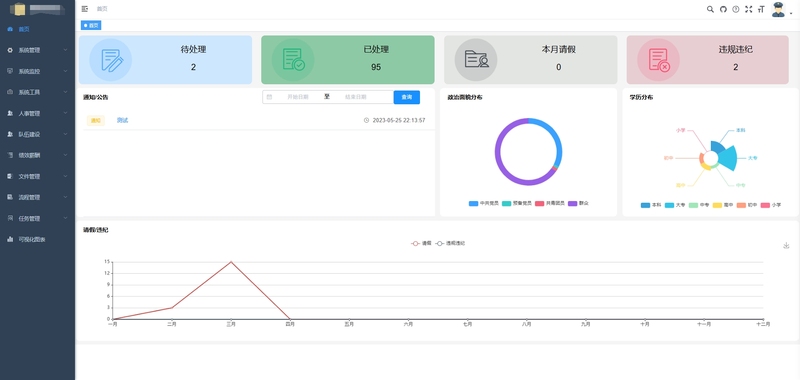Image resolution: width=800 pixels, height=380 pixels.
Task: Click the 违规违纪 rejected-document icon
Action: coord(659,60)
